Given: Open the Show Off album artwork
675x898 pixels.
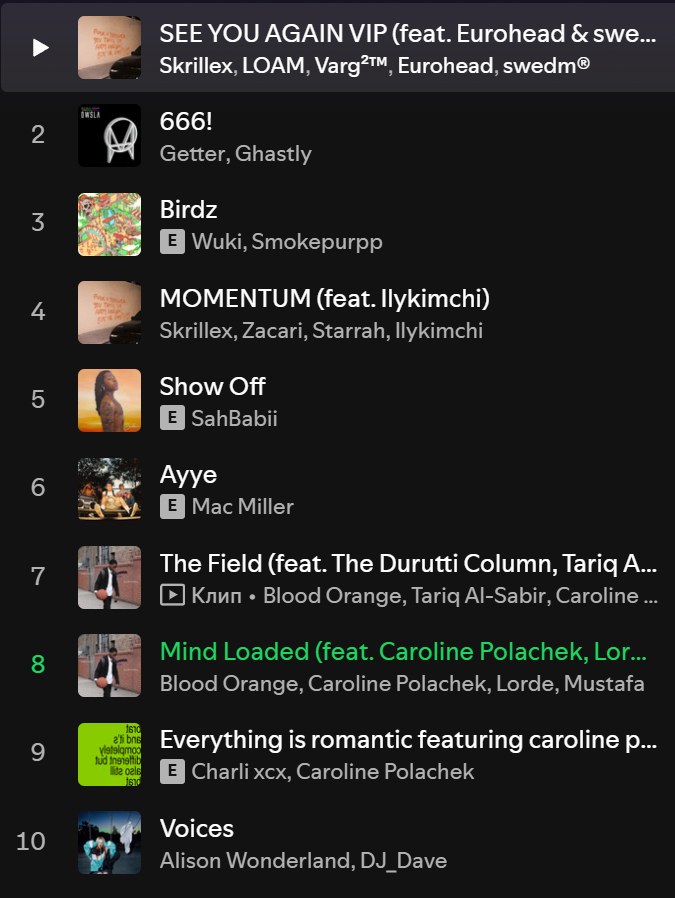Looking at the screenshot, I should [109, 400].
